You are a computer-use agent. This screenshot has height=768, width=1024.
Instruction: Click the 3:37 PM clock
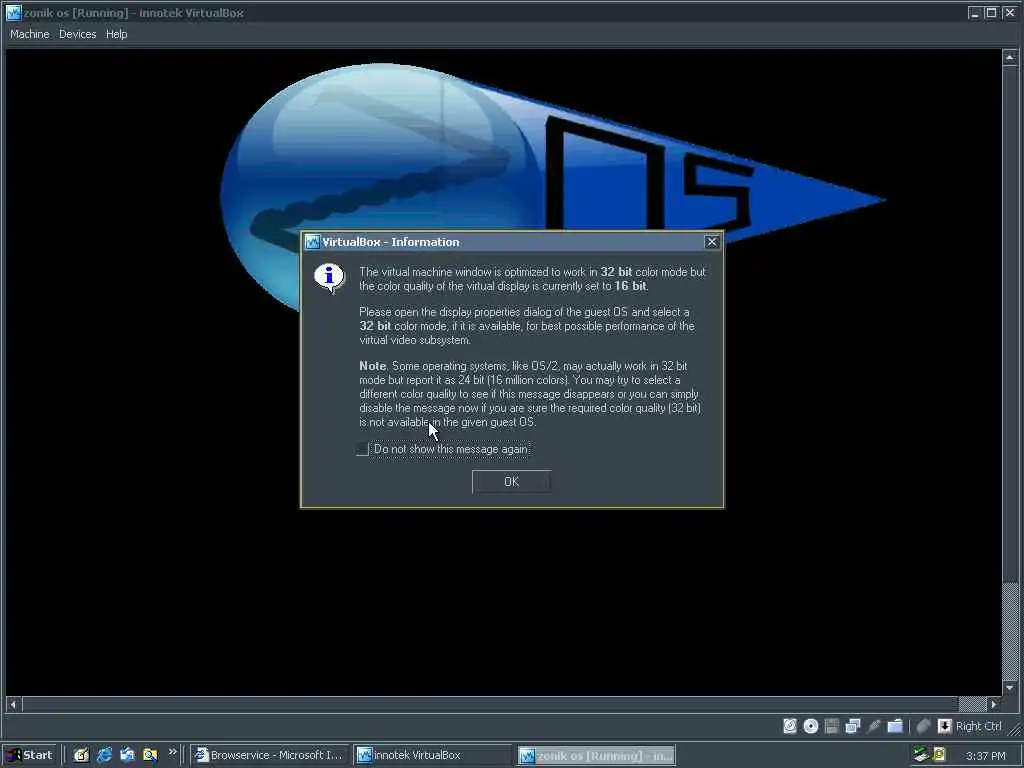[x=986, y=756]
